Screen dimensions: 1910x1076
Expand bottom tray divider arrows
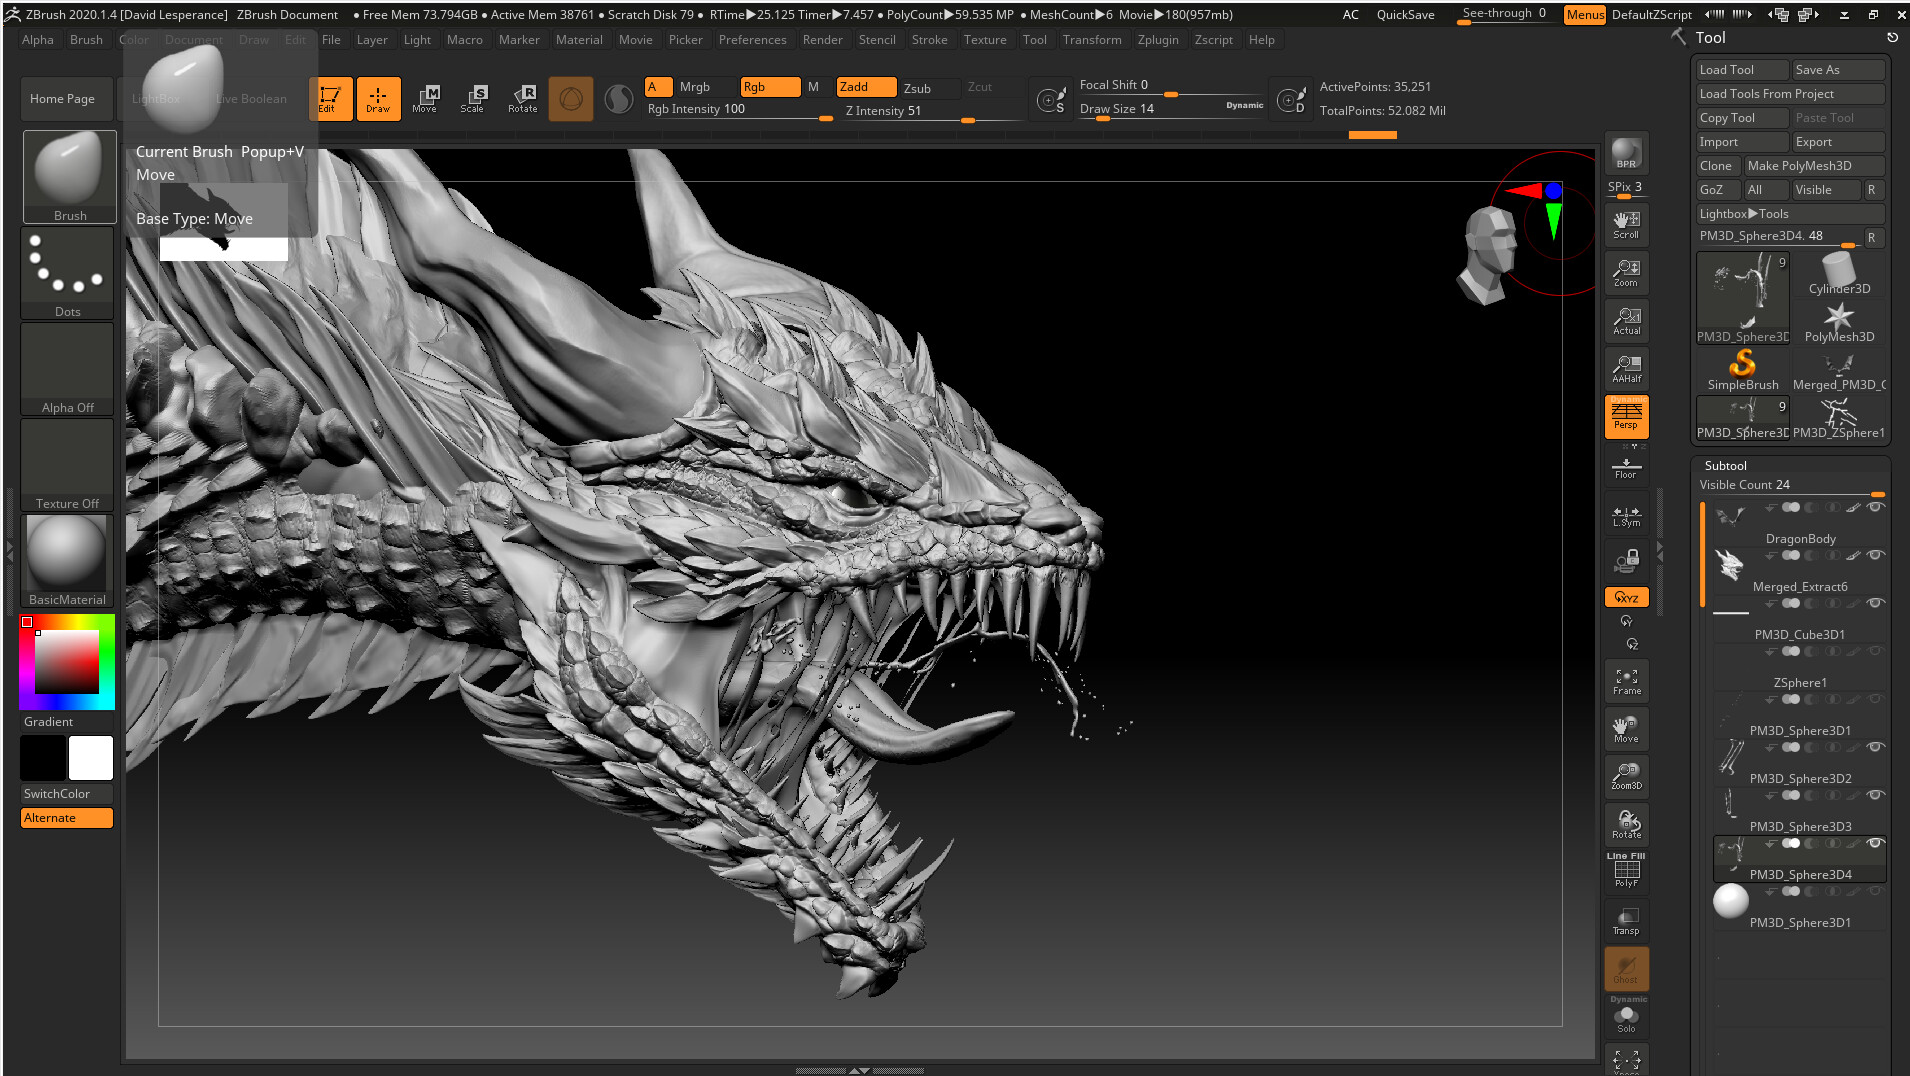click(x=859, y=1070)
